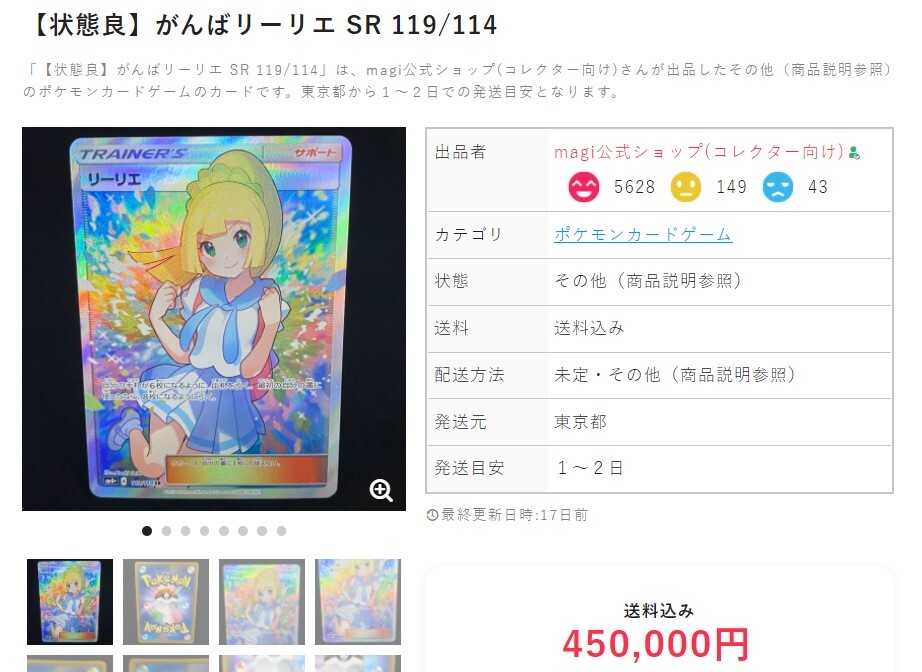The height and width of the screenshot is (672, 922).
Task: Click the 5628 positive review count
Action: tap(634, 187)
